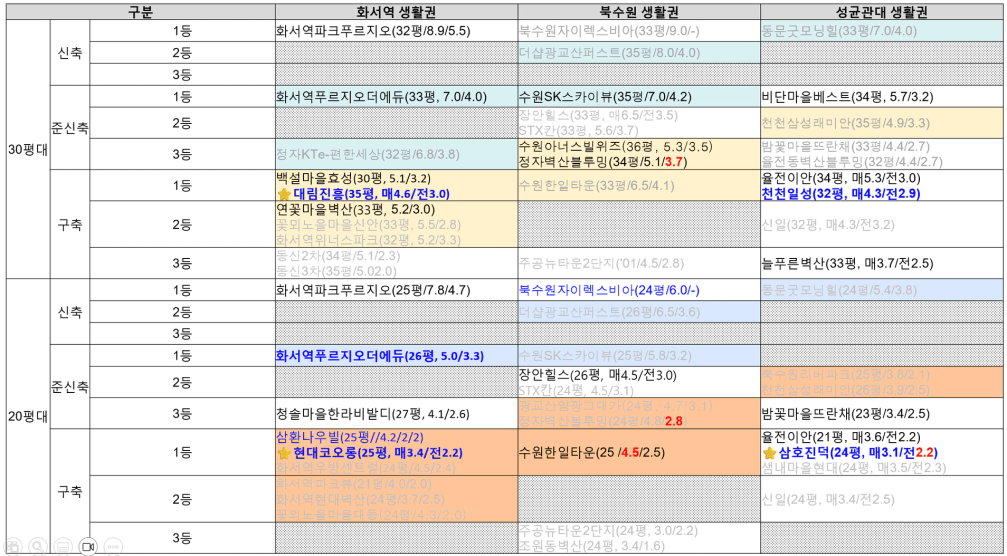
Task: Click the blue 현대코오롱(25평, 매3.4/전2.2) text
Action: coord(378,453)
